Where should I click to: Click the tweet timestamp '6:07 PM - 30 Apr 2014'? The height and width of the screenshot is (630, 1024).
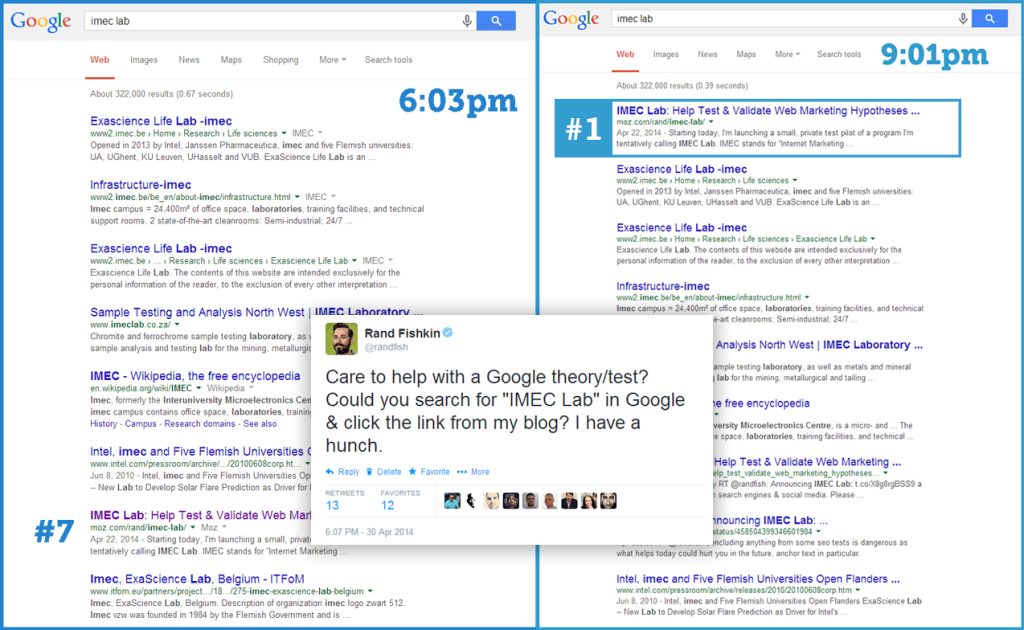coord(369,532)
